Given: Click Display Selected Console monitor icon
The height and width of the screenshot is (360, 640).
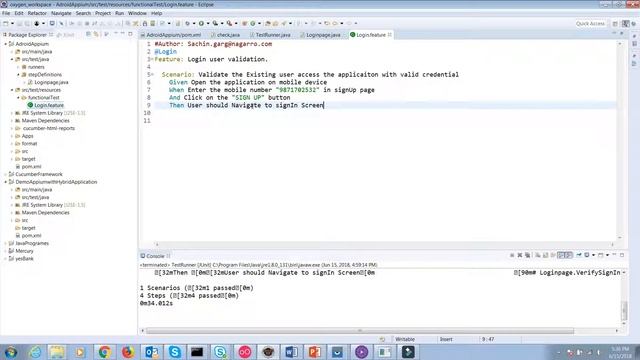Looking at the screenshot, I should 587,255.
